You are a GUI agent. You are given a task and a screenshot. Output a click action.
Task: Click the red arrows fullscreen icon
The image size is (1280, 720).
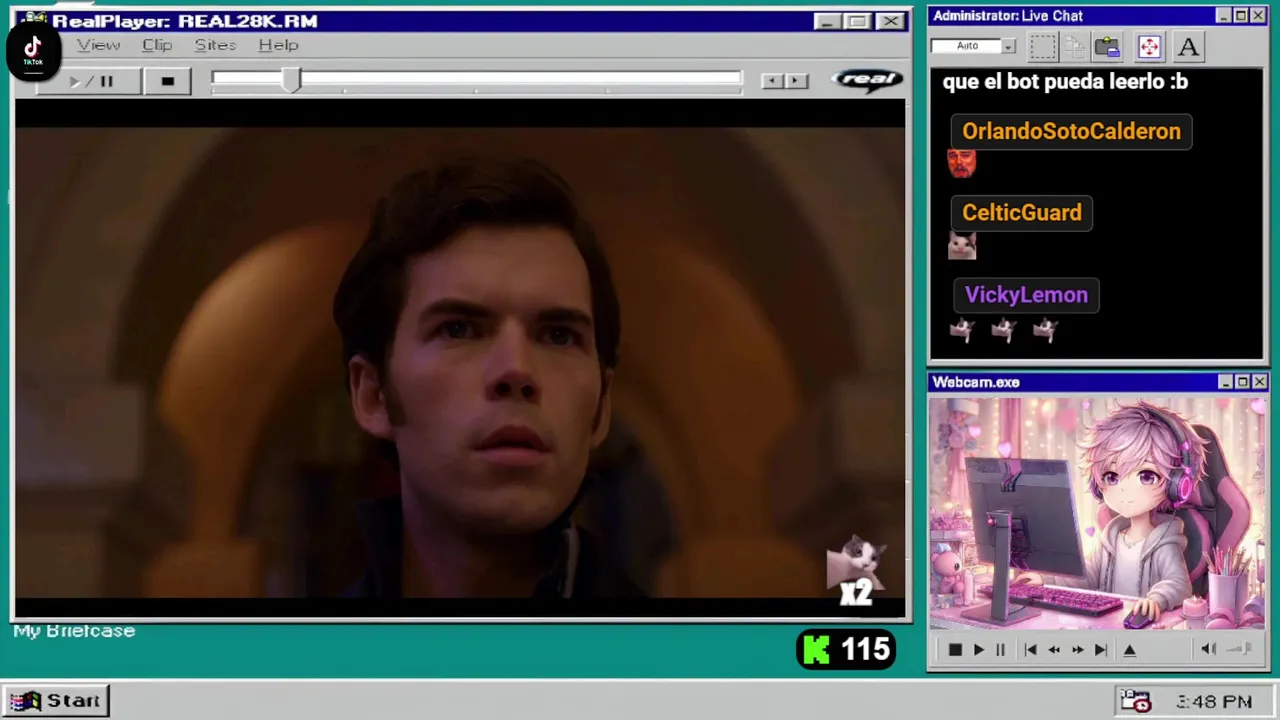(1149, 46)
